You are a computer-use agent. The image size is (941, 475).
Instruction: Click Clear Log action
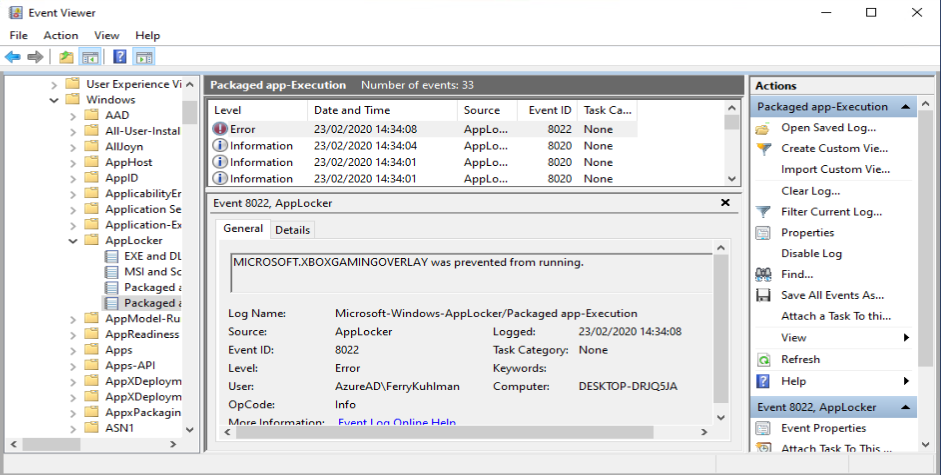point(810,191)
